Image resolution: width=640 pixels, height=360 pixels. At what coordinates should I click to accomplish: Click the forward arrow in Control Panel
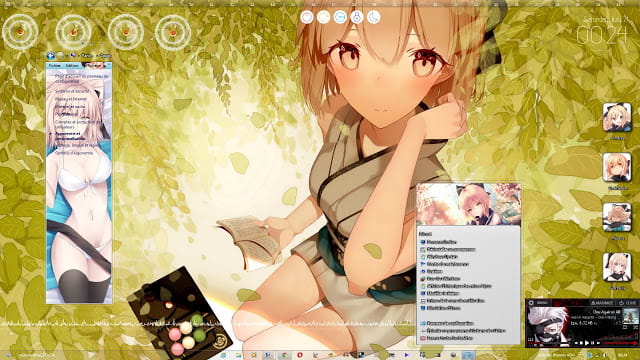(60, 55)
